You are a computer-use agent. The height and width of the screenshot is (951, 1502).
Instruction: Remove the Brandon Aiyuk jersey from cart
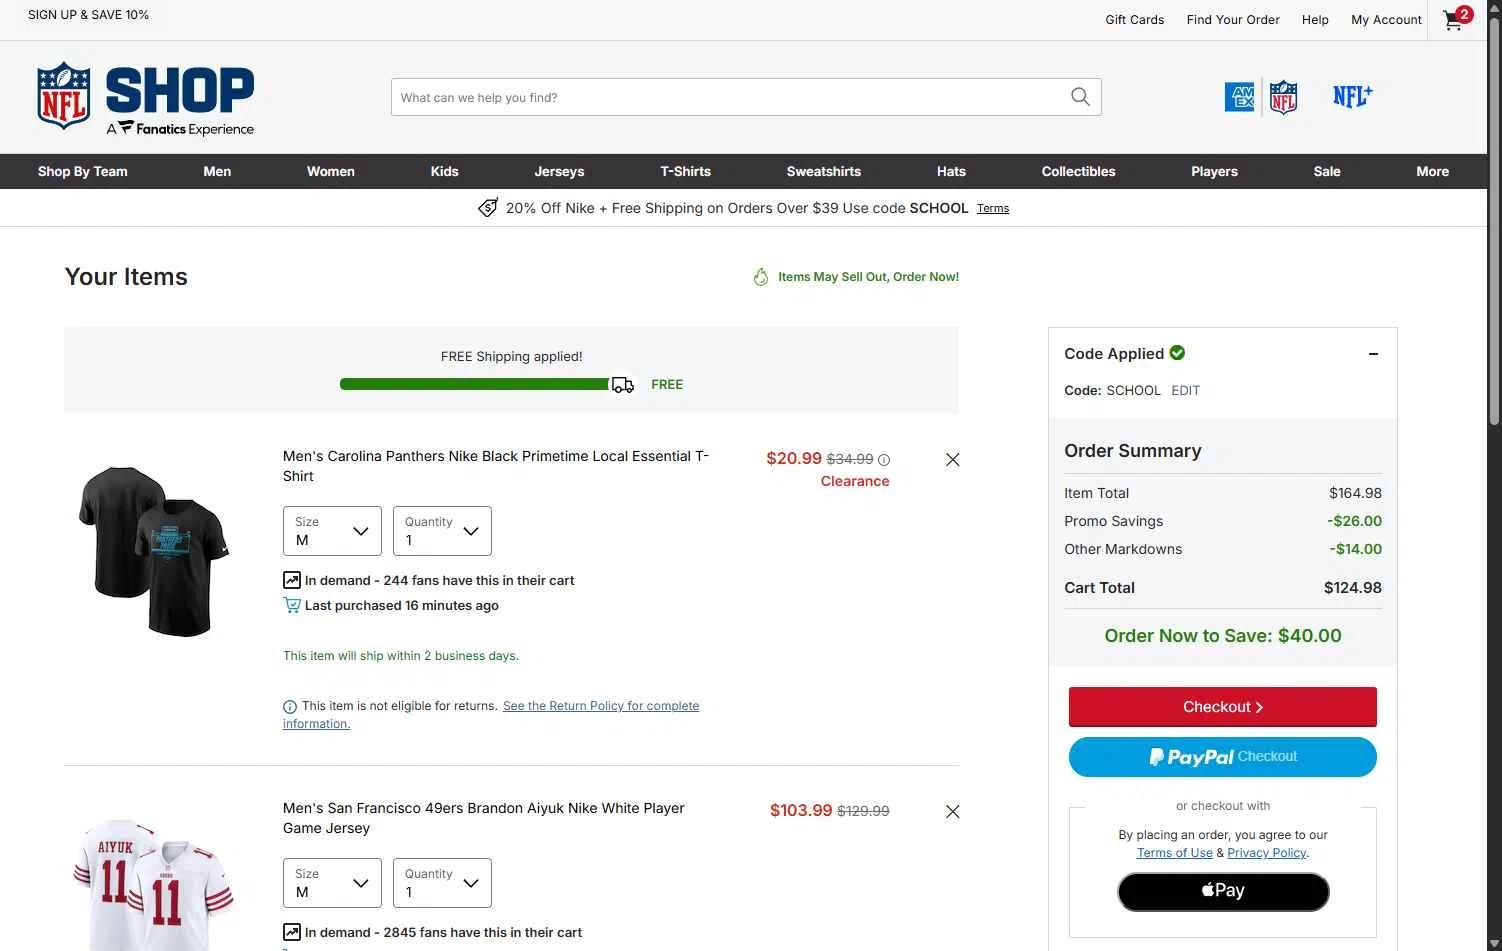tap(952, 811)
